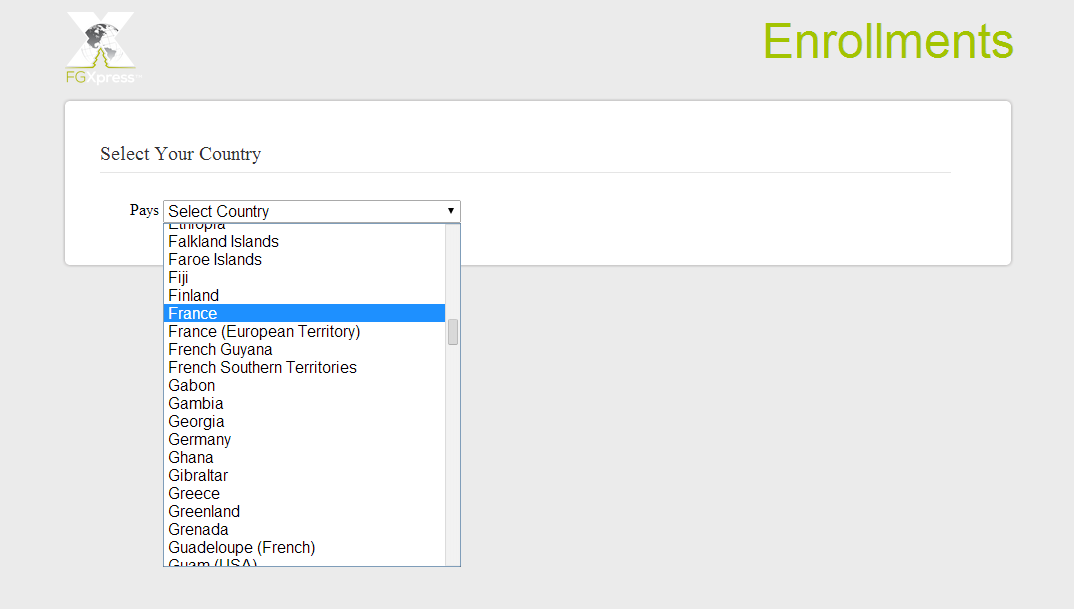Choose Greenland option

point(304,511)
